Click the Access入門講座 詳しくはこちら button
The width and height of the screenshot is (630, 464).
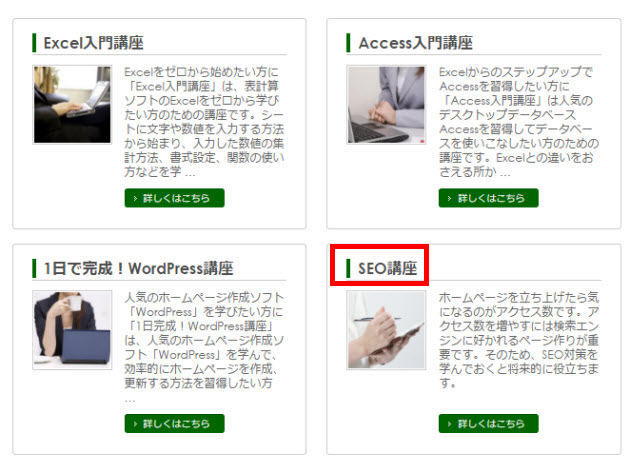[x=489, y=198]
